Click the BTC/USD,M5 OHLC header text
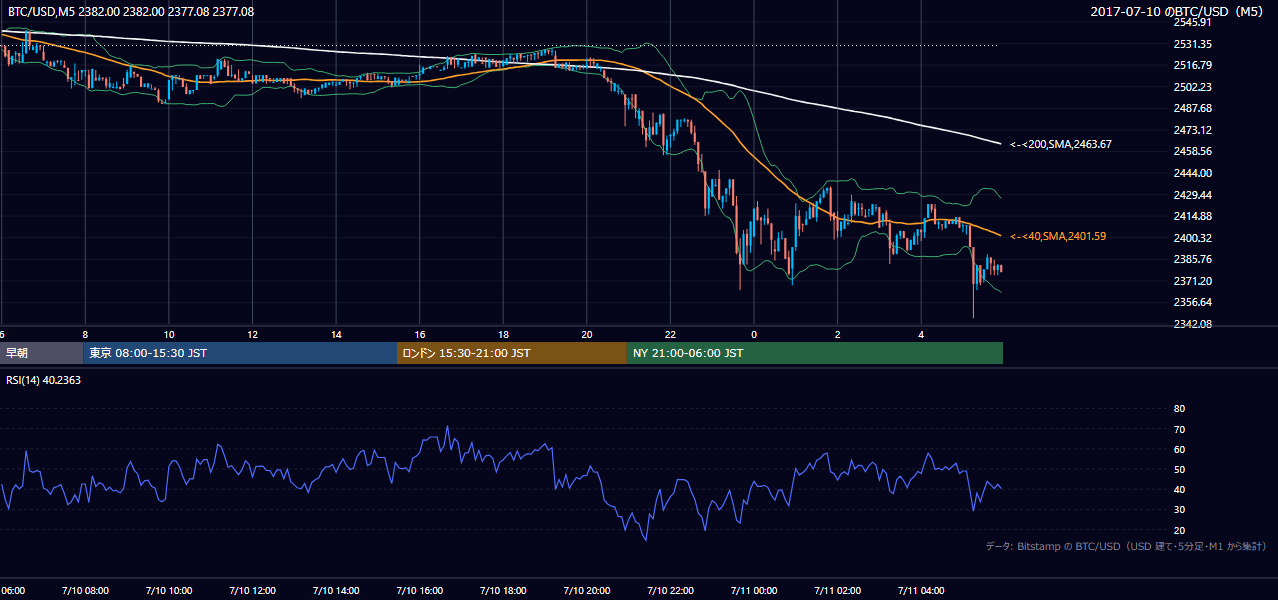 point(130,11)
